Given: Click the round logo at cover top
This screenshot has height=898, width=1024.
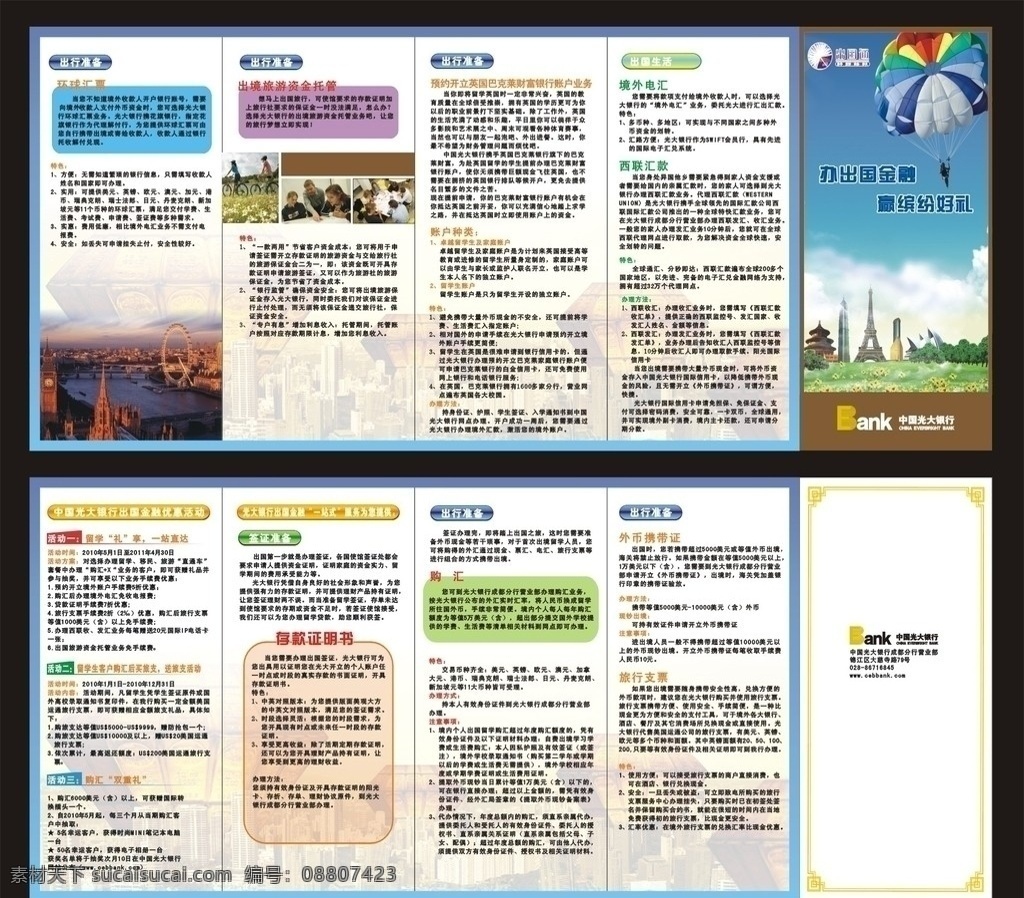Looking at the screenshot, I should click(820, 56).
